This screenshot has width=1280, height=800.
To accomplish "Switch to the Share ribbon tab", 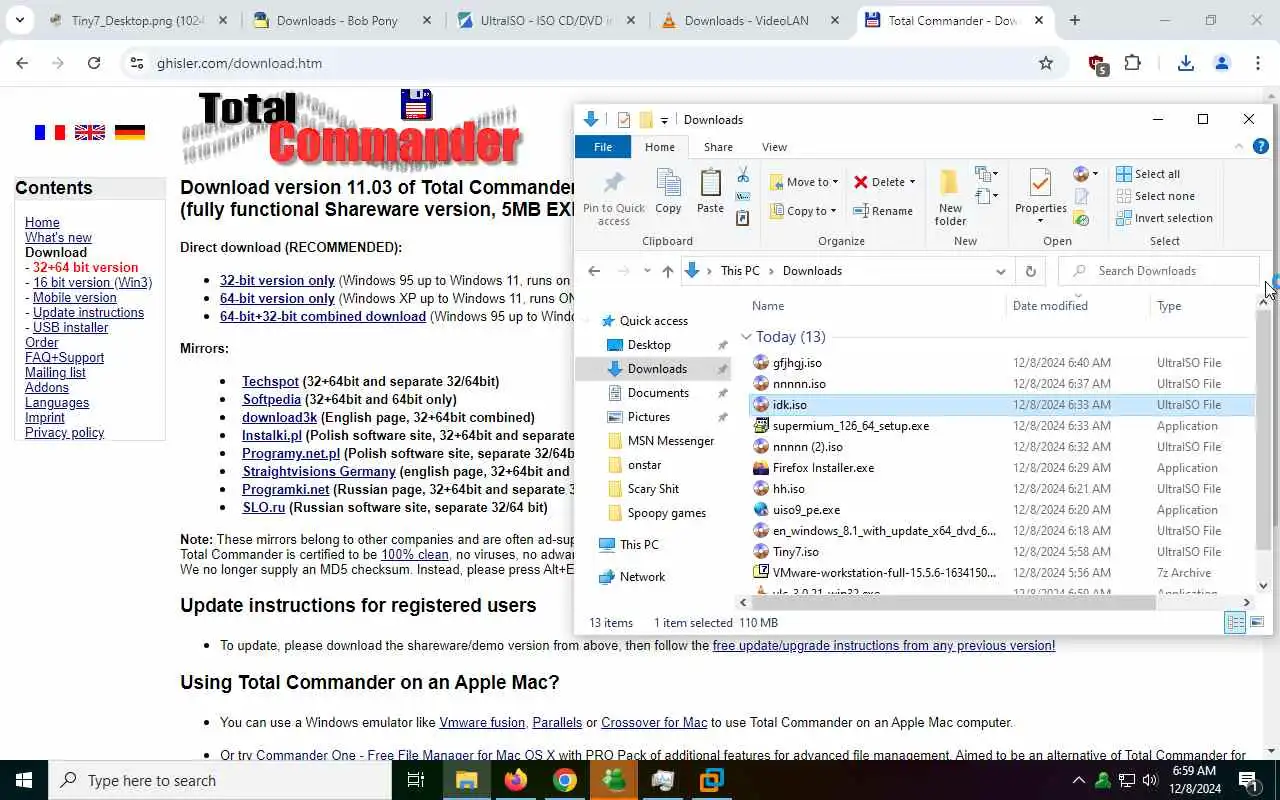I will click(718, 147).
